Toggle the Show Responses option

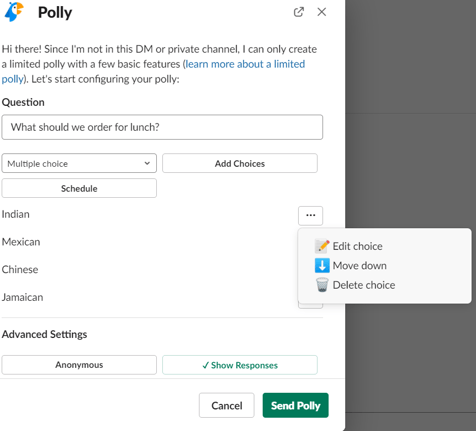240,365
